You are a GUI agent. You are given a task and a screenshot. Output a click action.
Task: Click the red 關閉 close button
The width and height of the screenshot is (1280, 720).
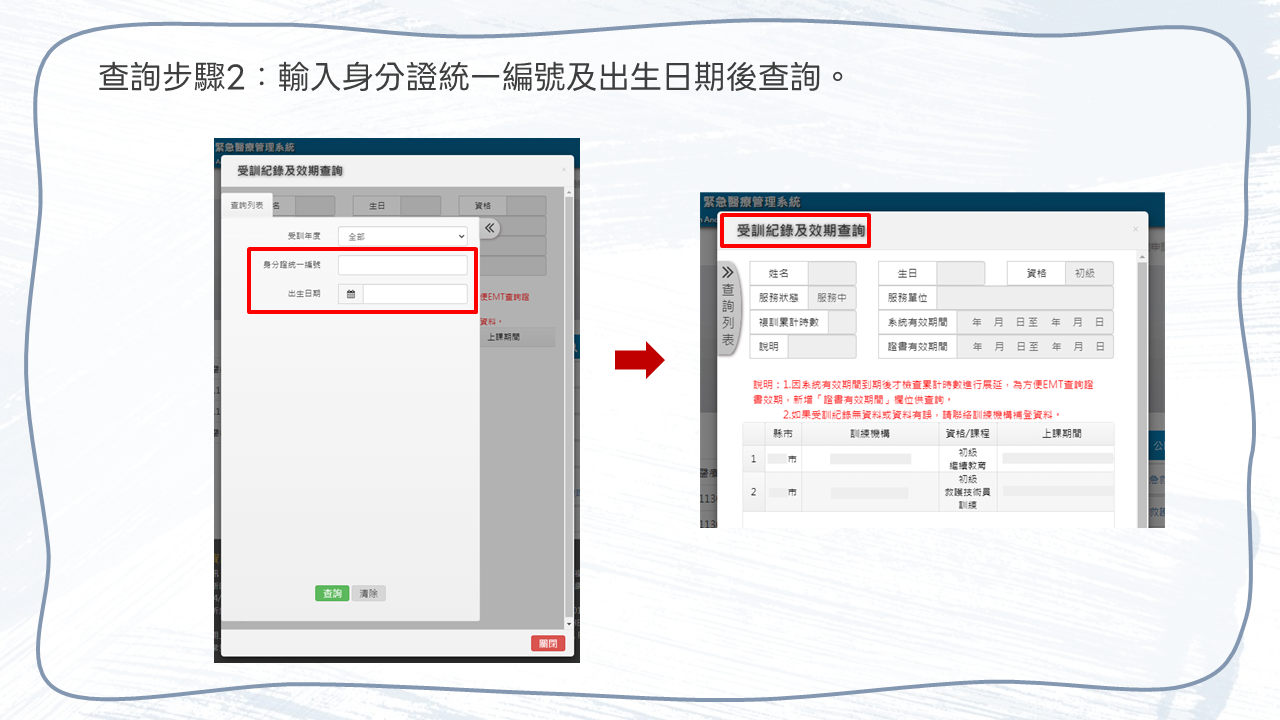pos(548,643)
